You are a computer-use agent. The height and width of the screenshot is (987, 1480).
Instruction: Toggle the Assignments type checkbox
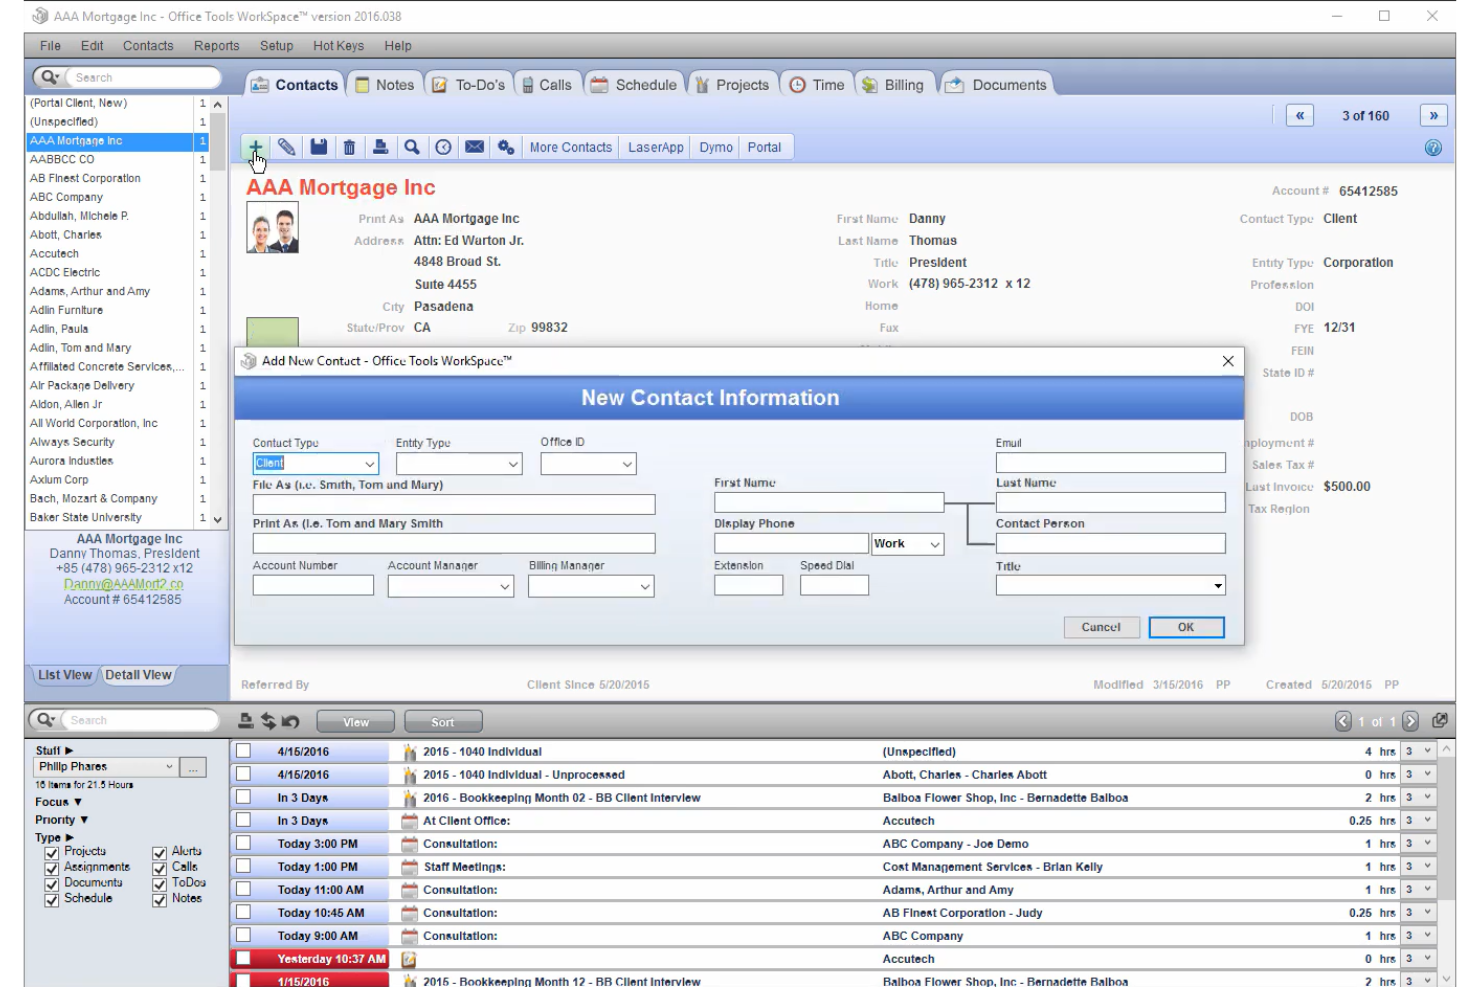[x=52, y=869]
